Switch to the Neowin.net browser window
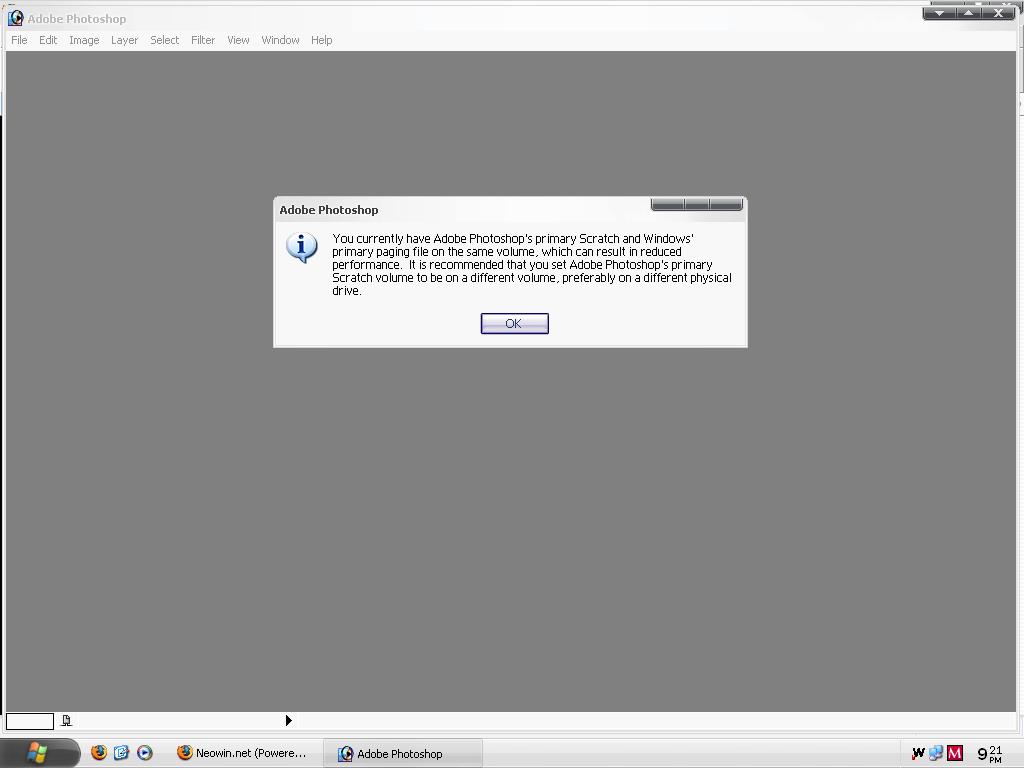This screenshot has height=768, width=1024. 243,753
